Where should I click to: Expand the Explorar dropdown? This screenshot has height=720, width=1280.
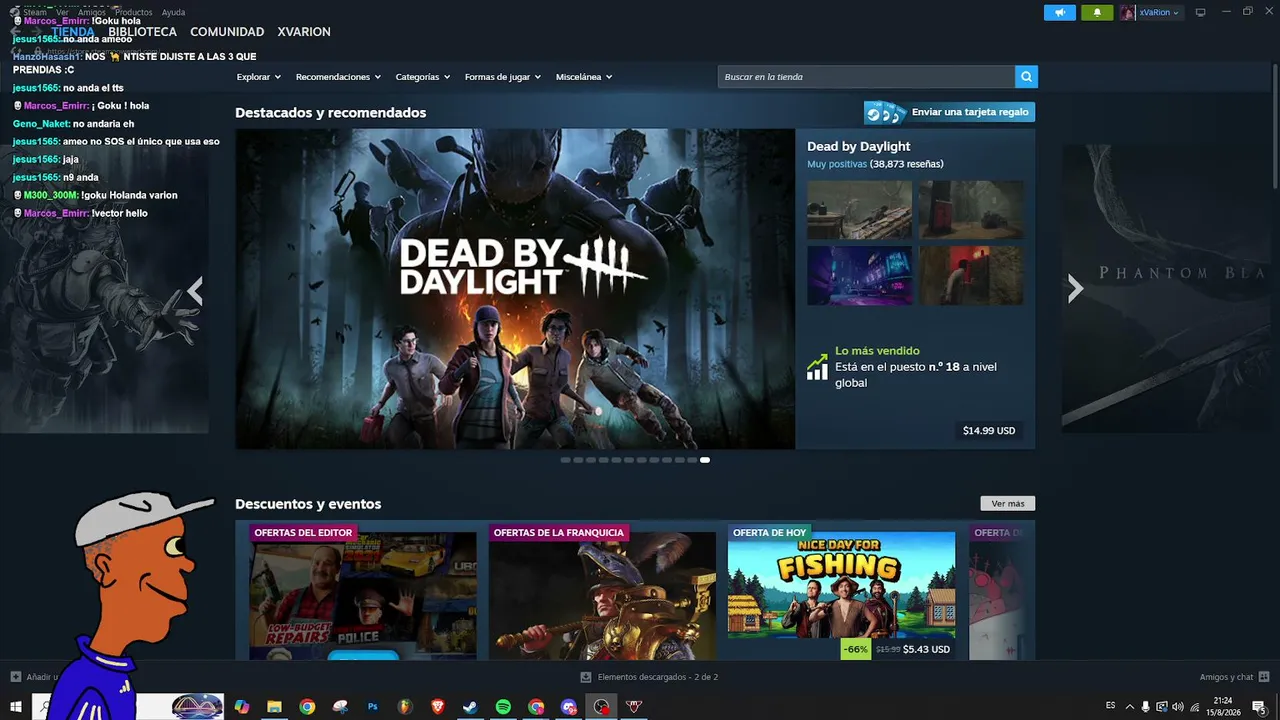click(259, 77)
